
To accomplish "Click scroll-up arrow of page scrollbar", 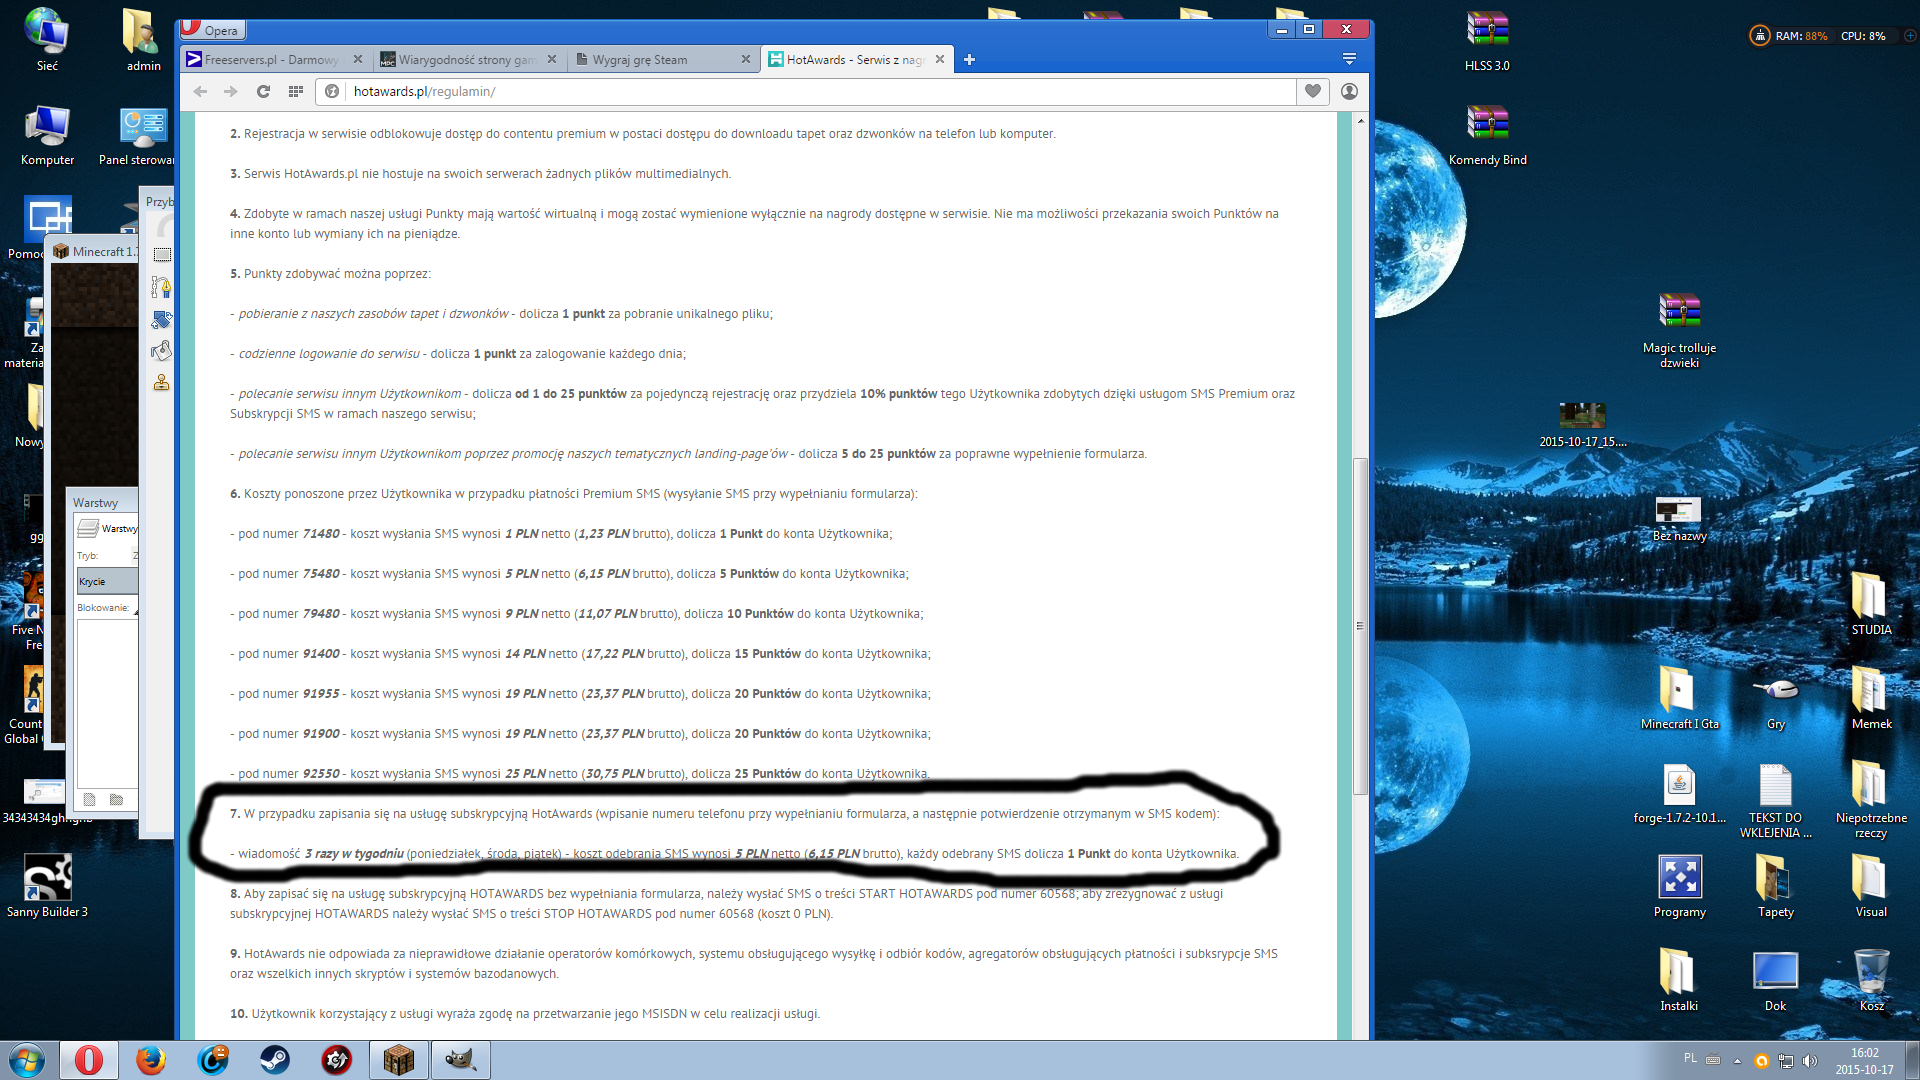I will (x=1360, y=121).
